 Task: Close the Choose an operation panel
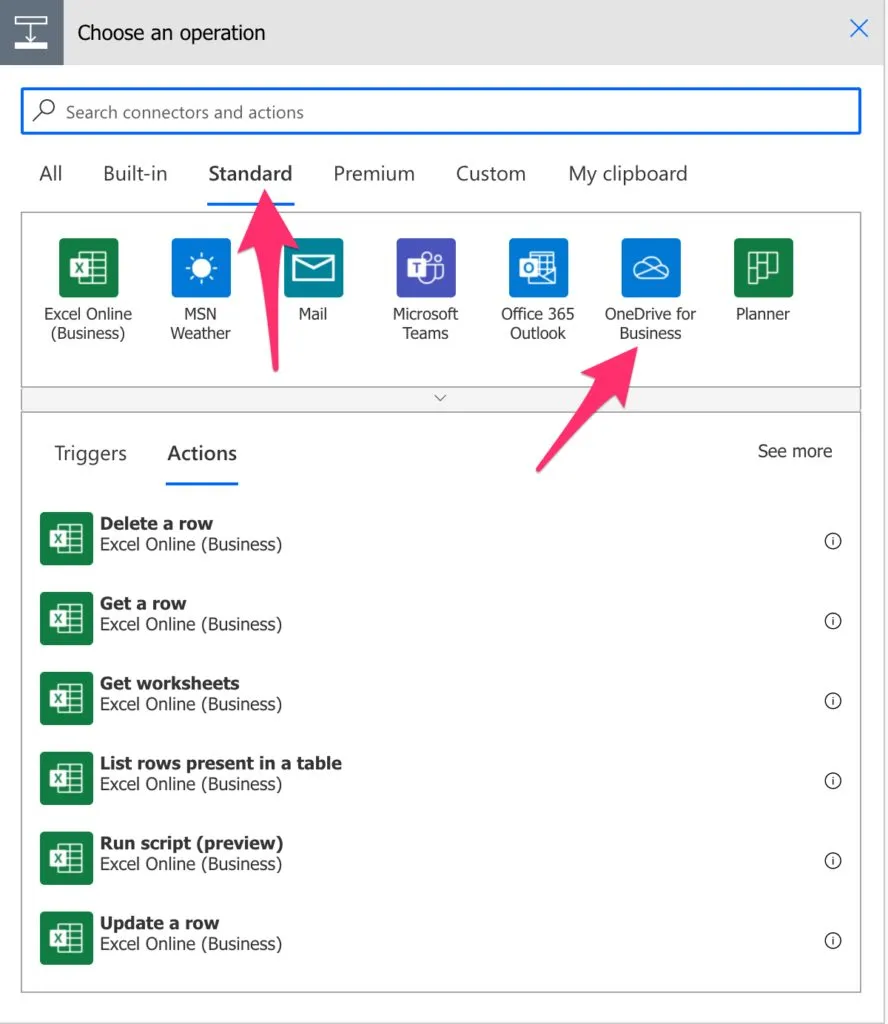858,29
